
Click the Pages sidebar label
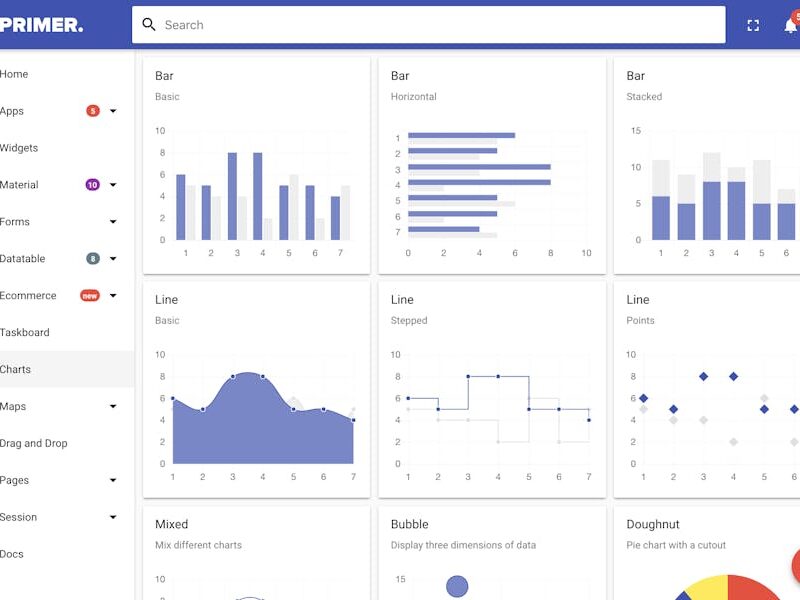[x=14, y=480]
